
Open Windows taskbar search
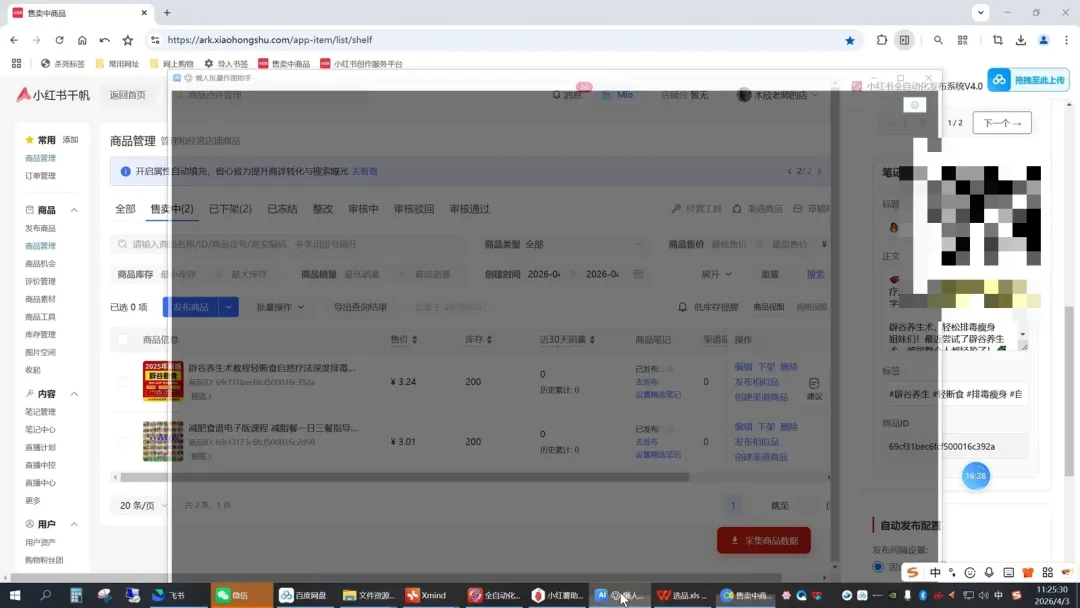[x=45, y=595]
